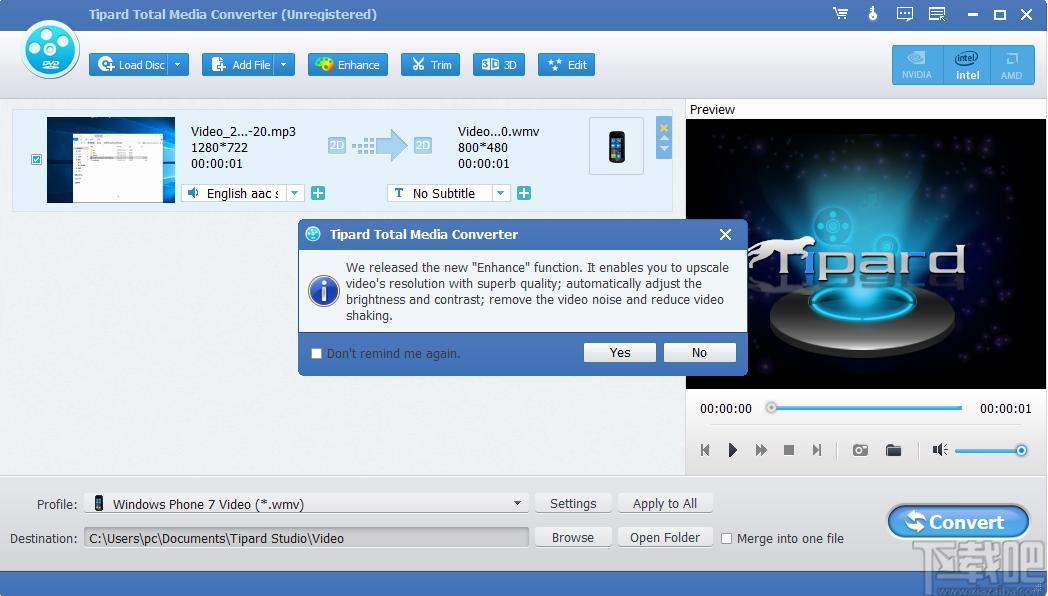The height and width of the screenshot is (596, 1048).
Task: Toggle AMD GPU acceleration
Action: (1012, 65)
